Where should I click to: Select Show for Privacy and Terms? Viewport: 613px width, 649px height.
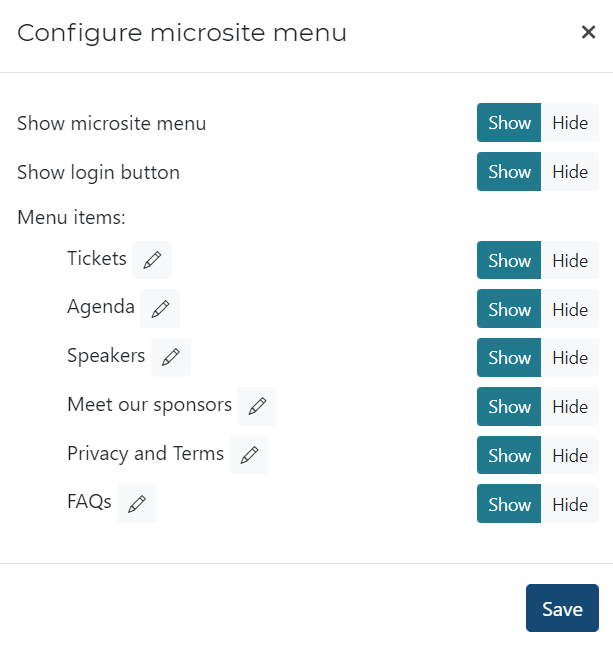(509, 456)
